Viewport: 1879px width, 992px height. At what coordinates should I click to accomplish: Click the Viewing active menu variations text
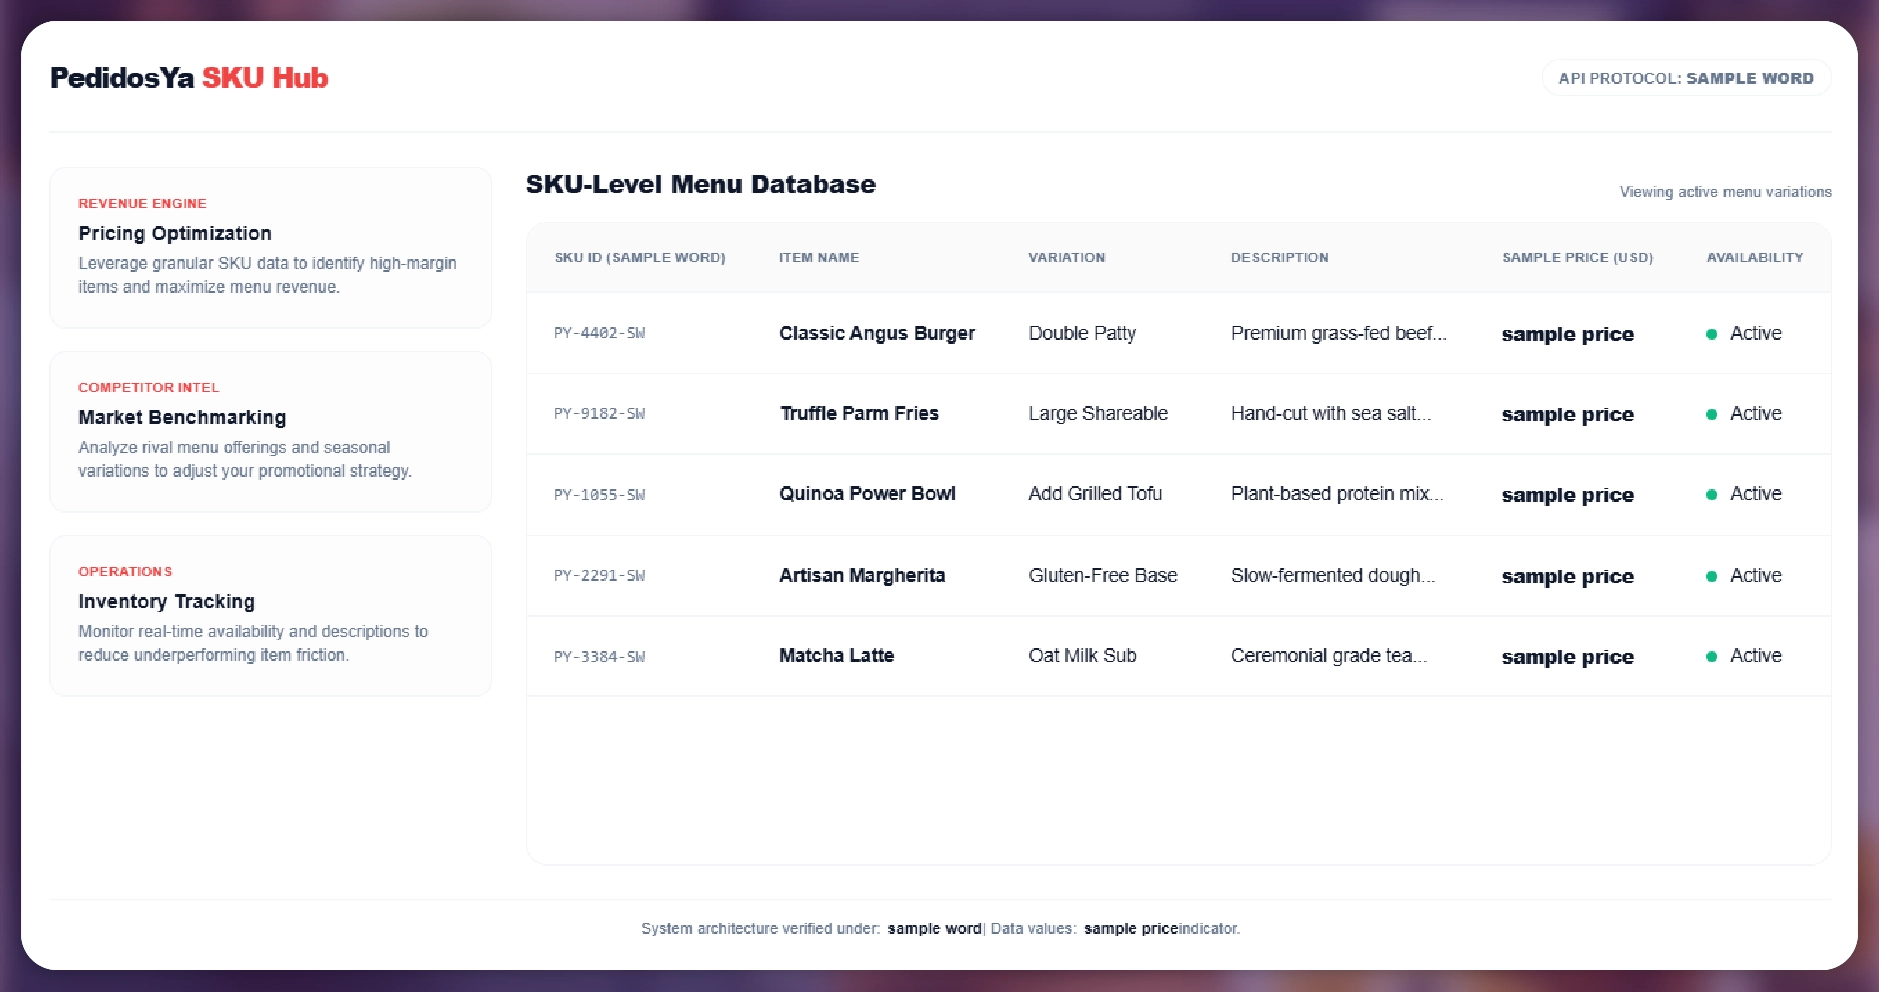(x=1725, y=192)
